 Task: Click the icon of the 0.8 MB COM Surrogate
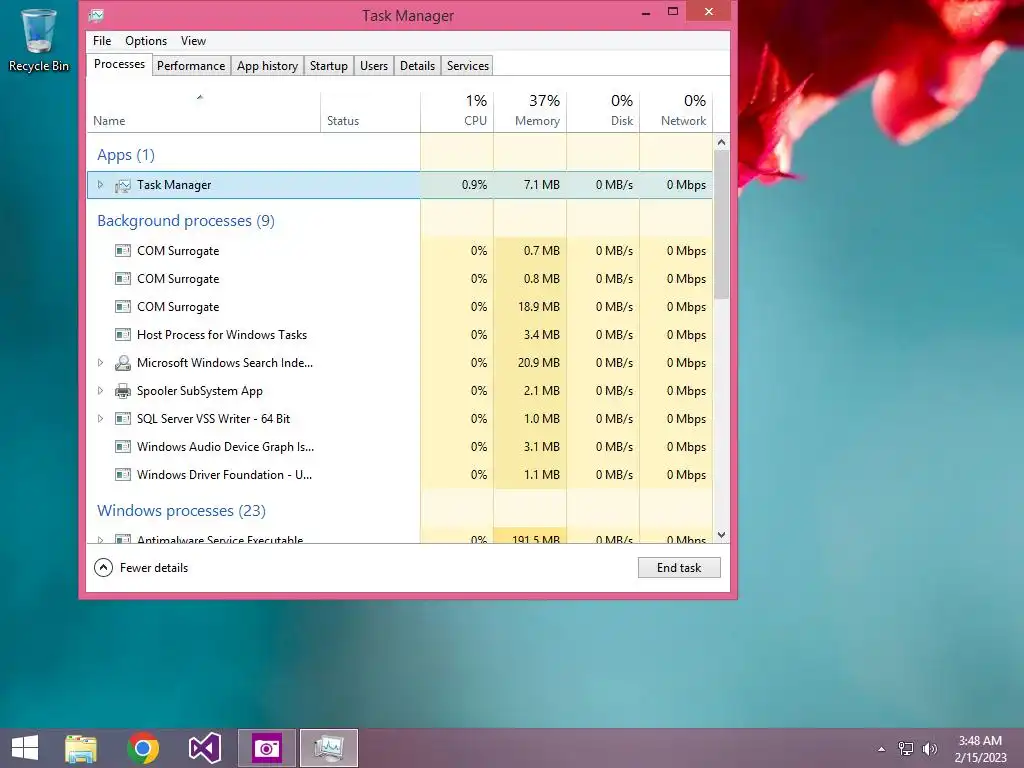(x=123, y=279)
